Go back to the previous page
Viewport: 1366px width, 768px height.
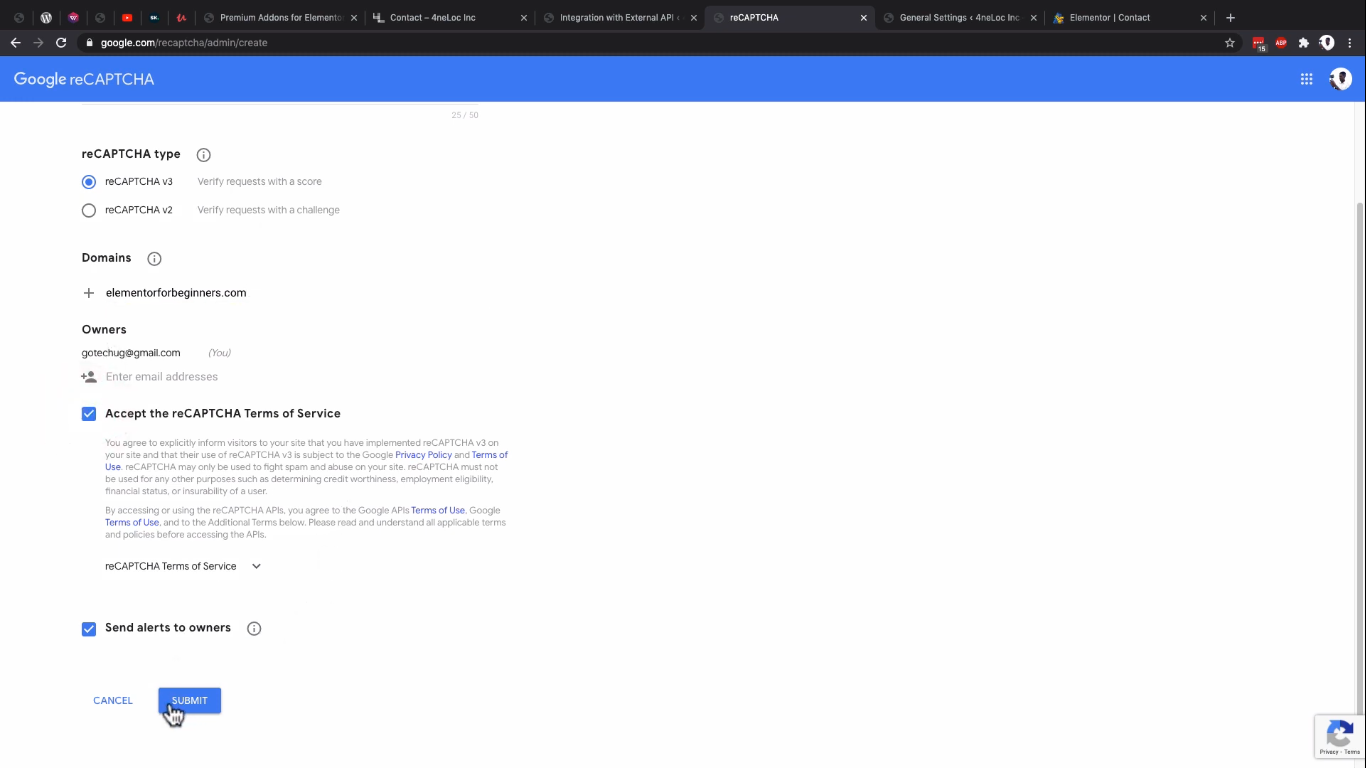coord(15,43)
